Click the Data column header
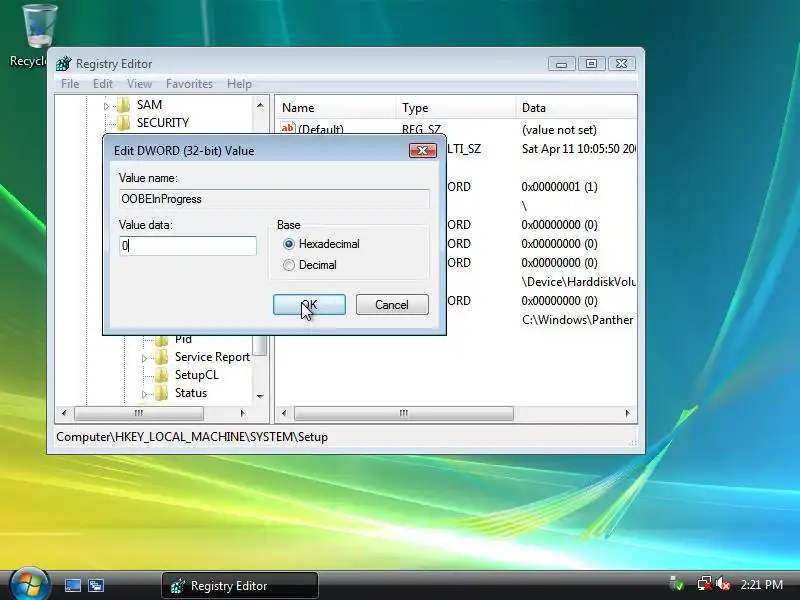 pos(577,108)
